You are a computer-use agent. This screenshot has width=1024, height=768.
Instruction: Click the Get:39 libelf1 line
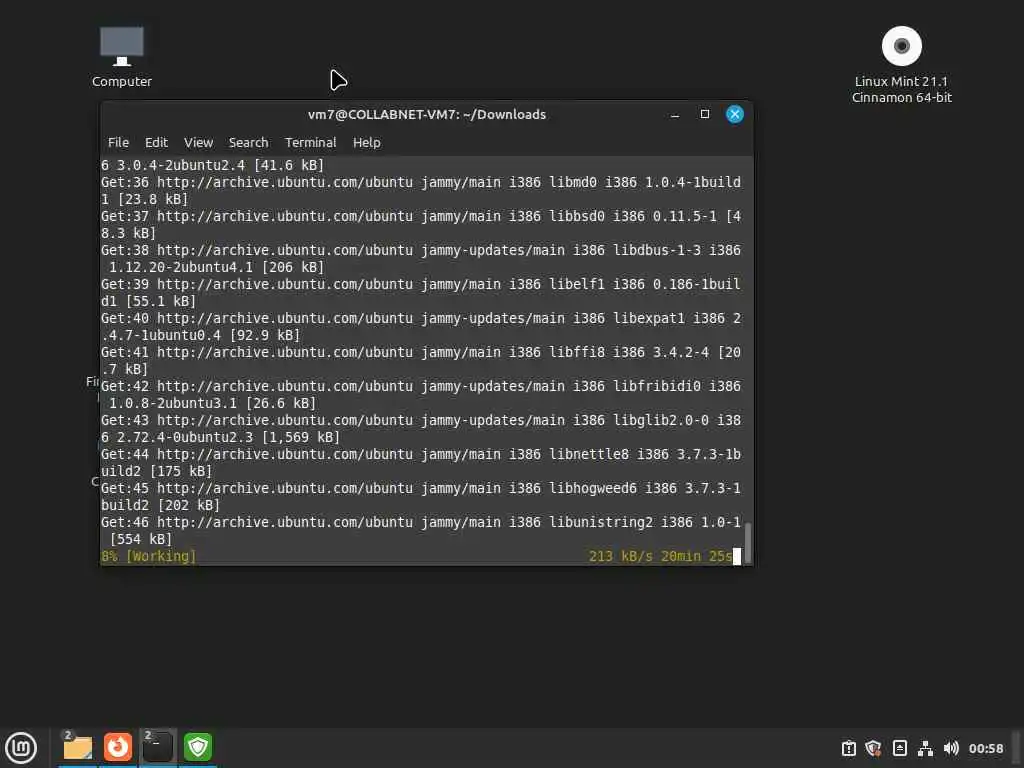coord(421,293)
